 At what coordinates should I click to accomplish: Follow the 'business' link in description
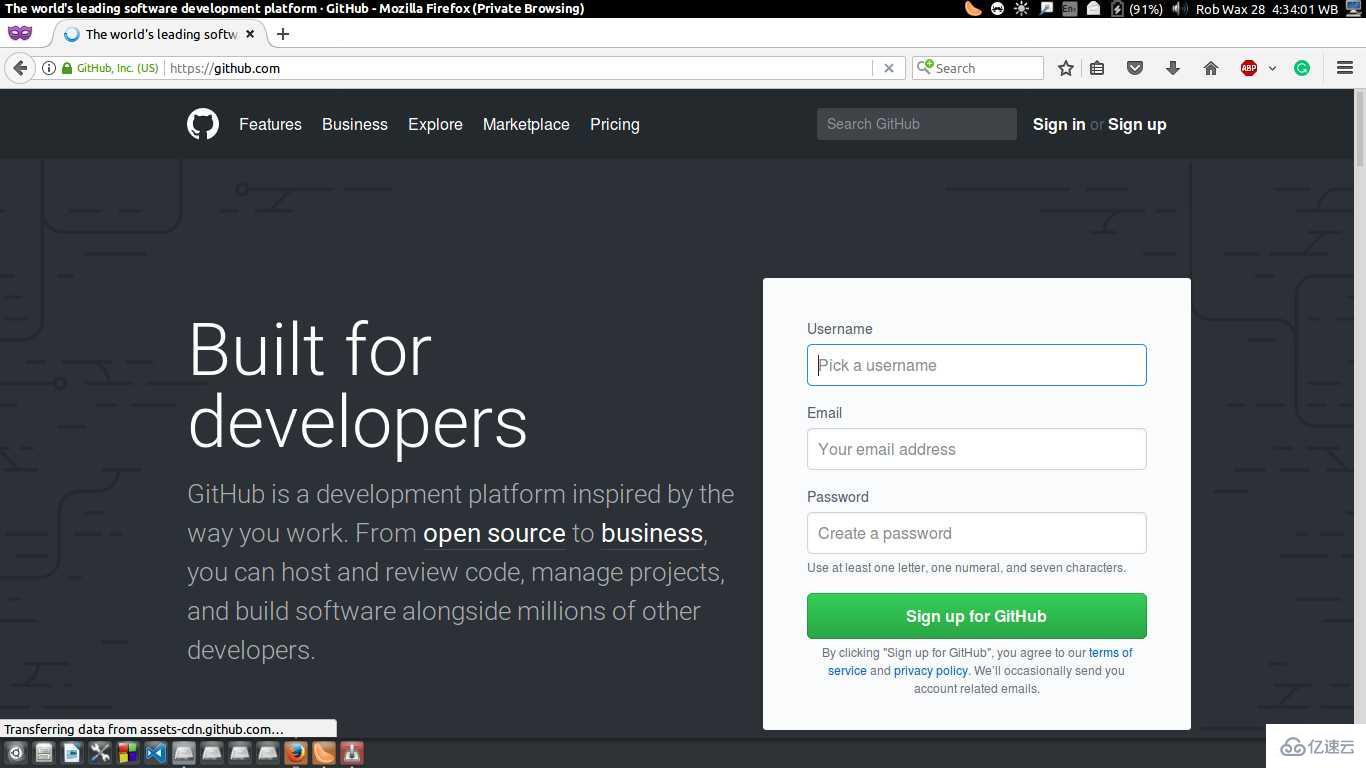[652, 533]
